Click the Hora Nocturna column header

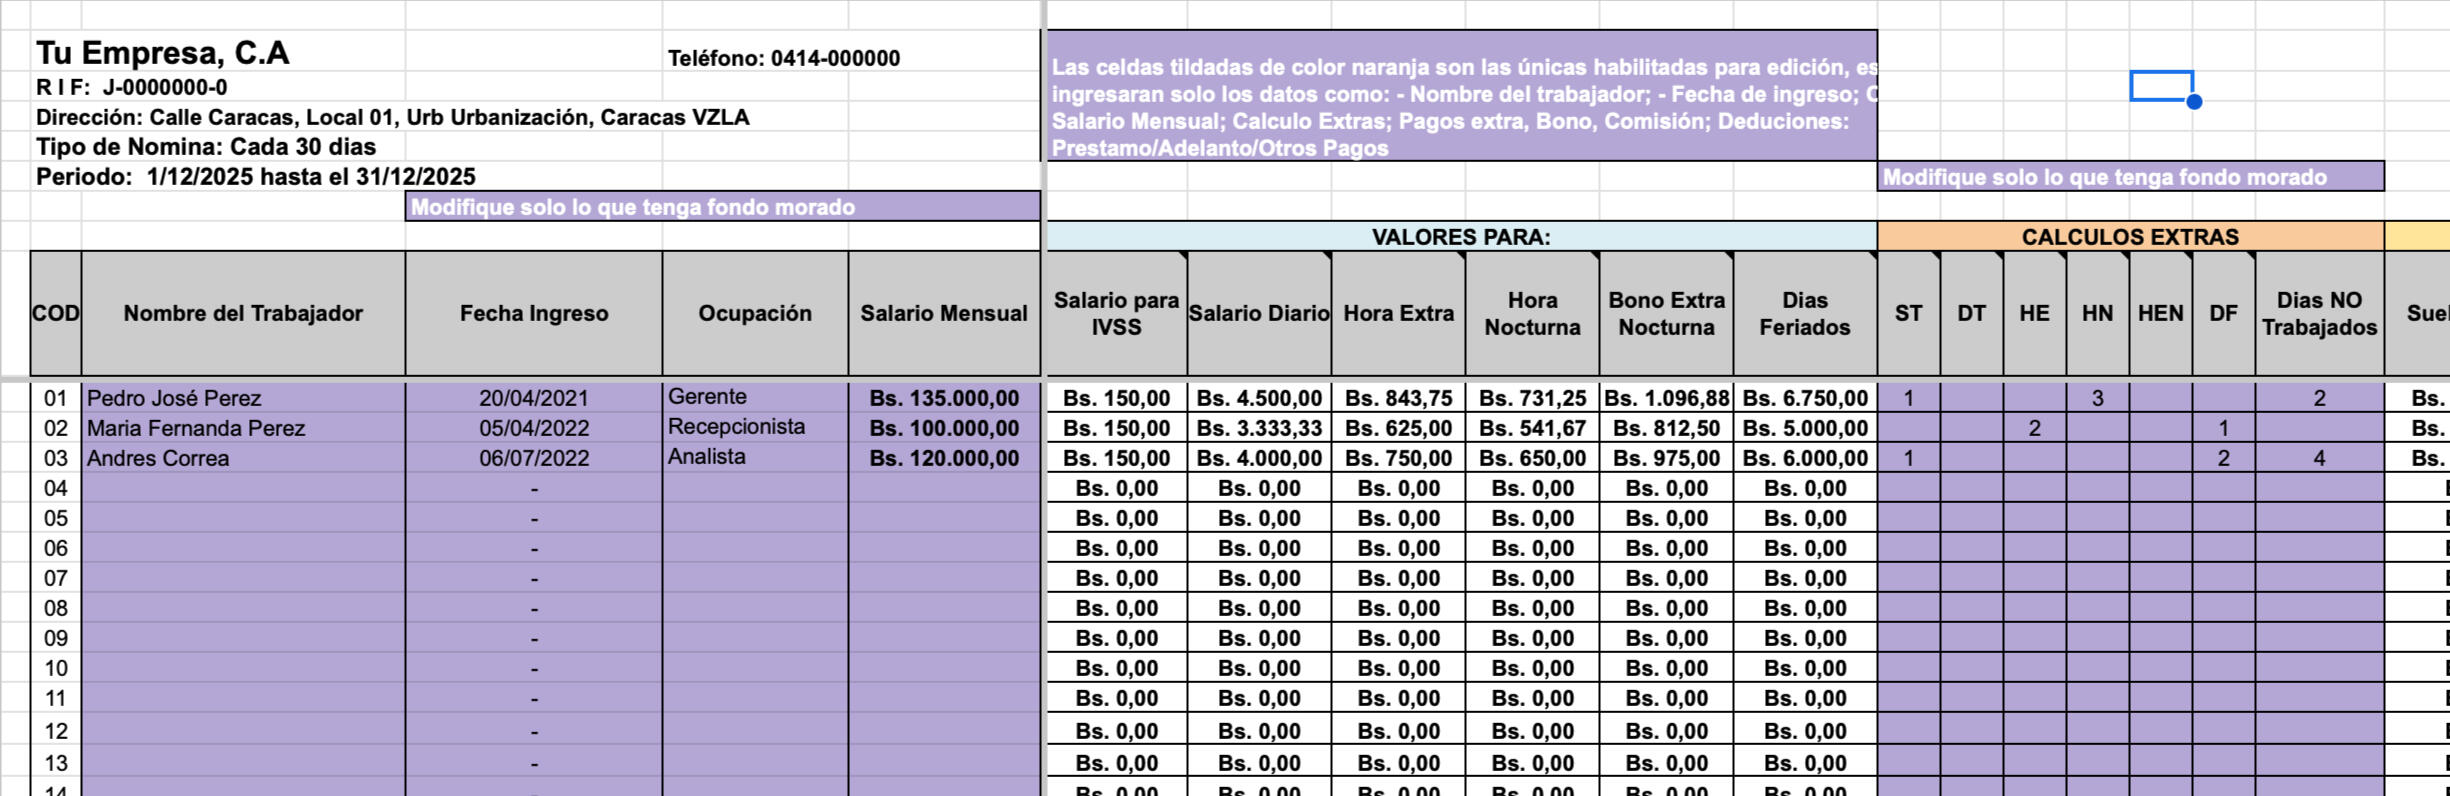pyautogui.click(x=1532, y=313)
